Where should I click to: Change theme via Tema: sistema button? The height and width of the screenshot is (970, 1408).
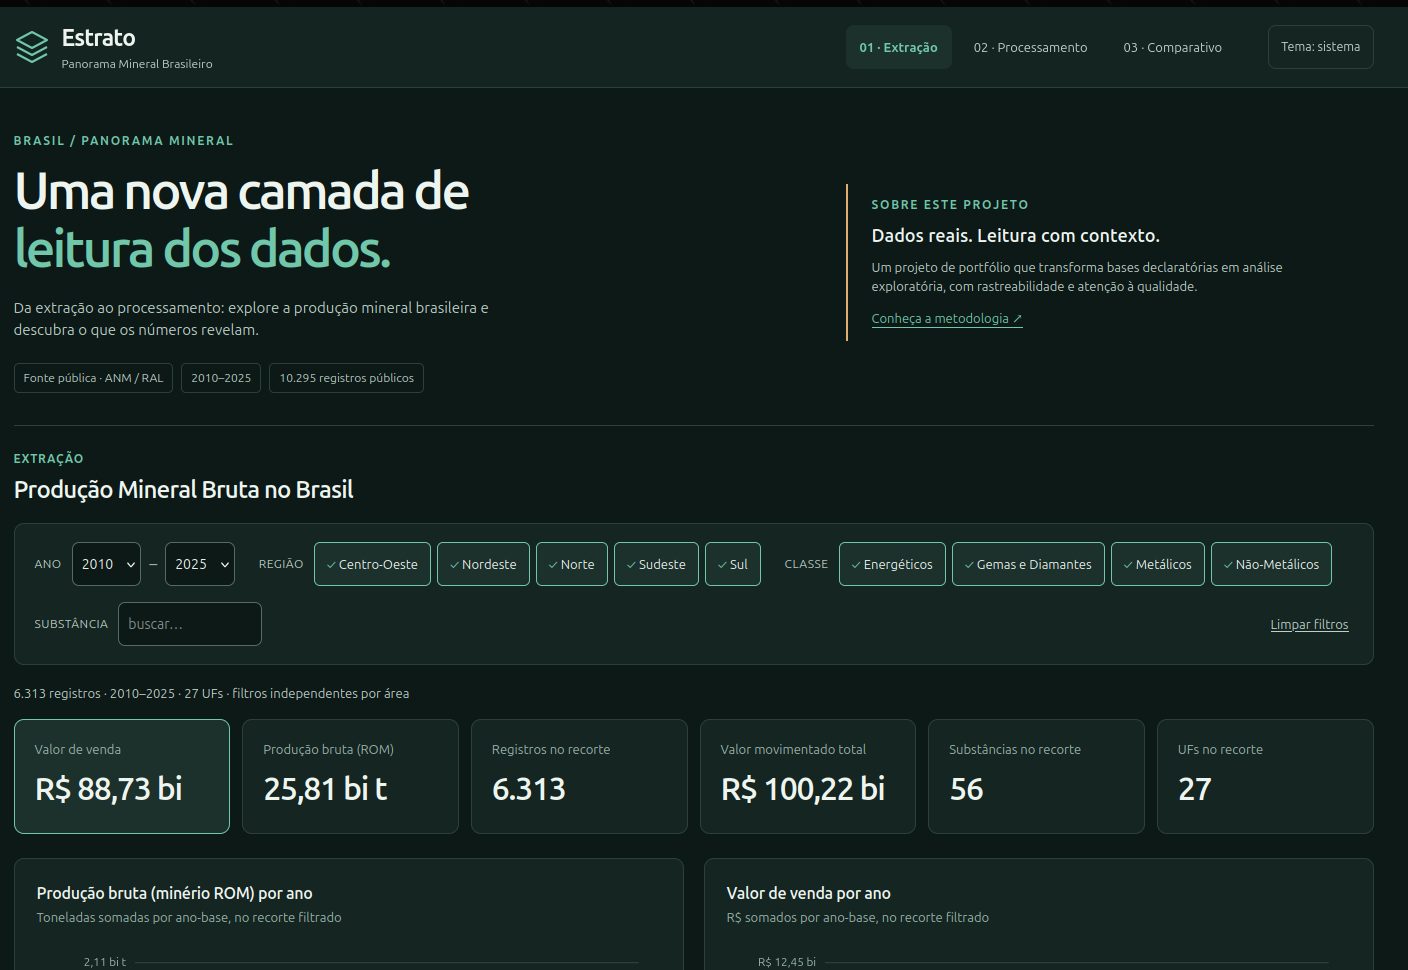pos(1320,47)
